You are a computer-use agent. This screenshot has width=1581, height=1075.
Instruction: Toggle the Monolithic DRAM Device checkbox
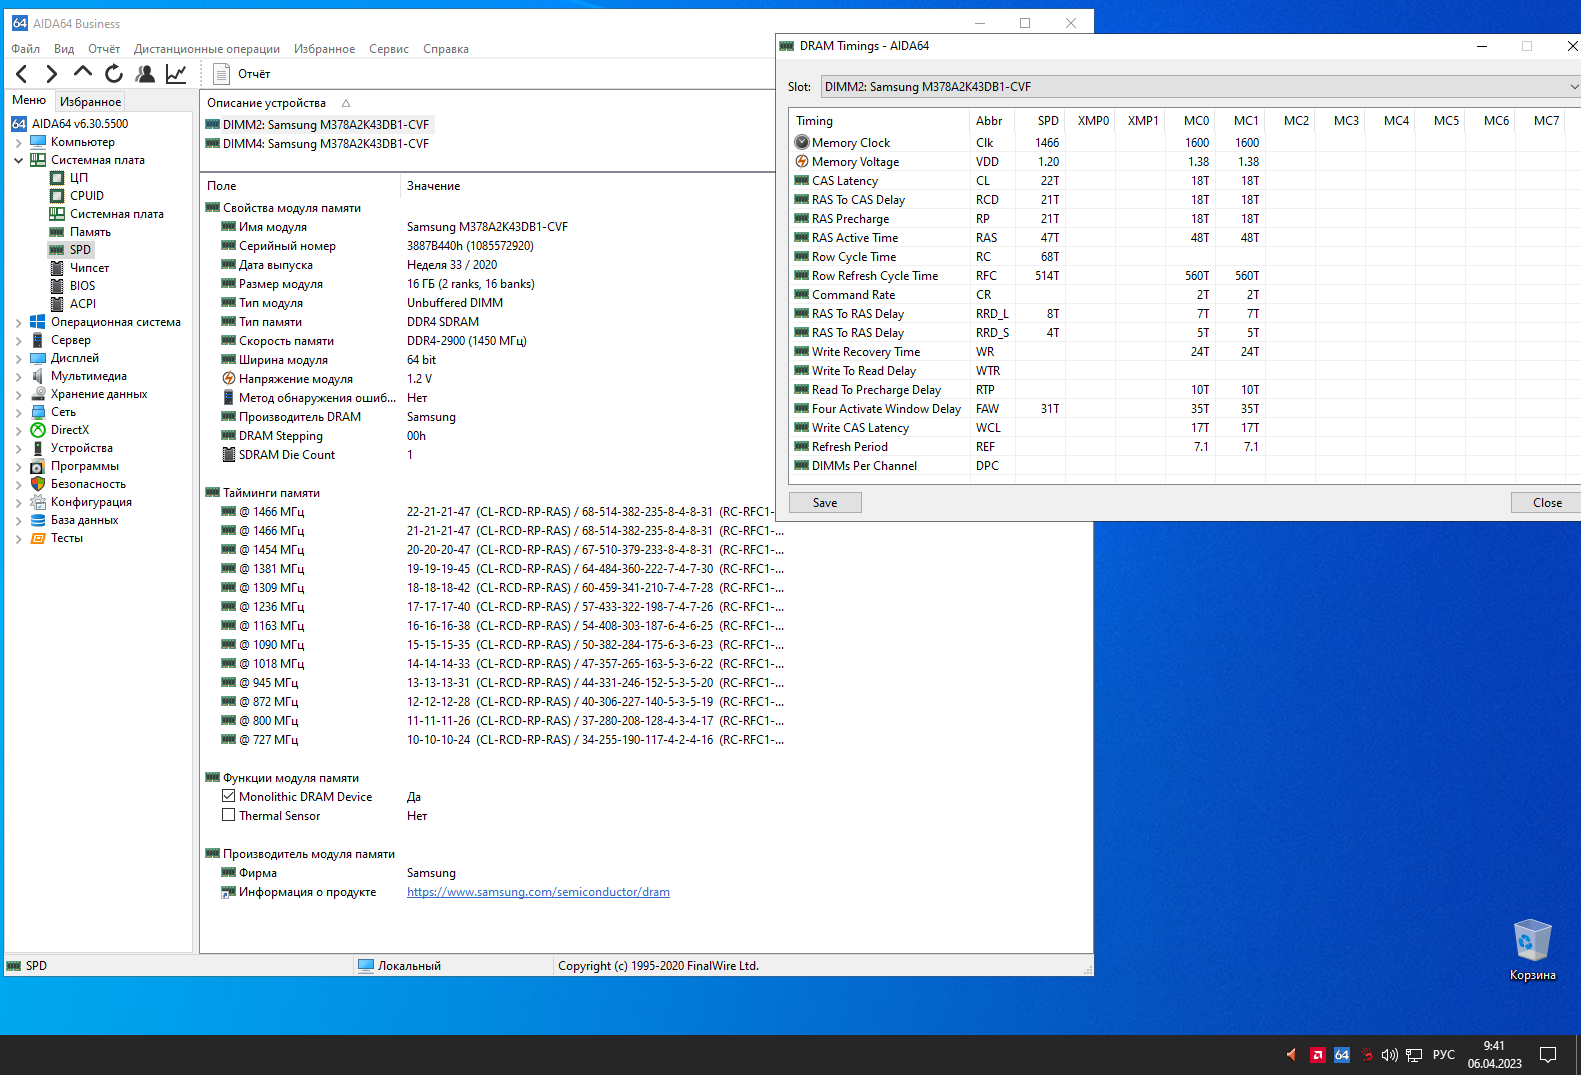[x=228, y=797]
